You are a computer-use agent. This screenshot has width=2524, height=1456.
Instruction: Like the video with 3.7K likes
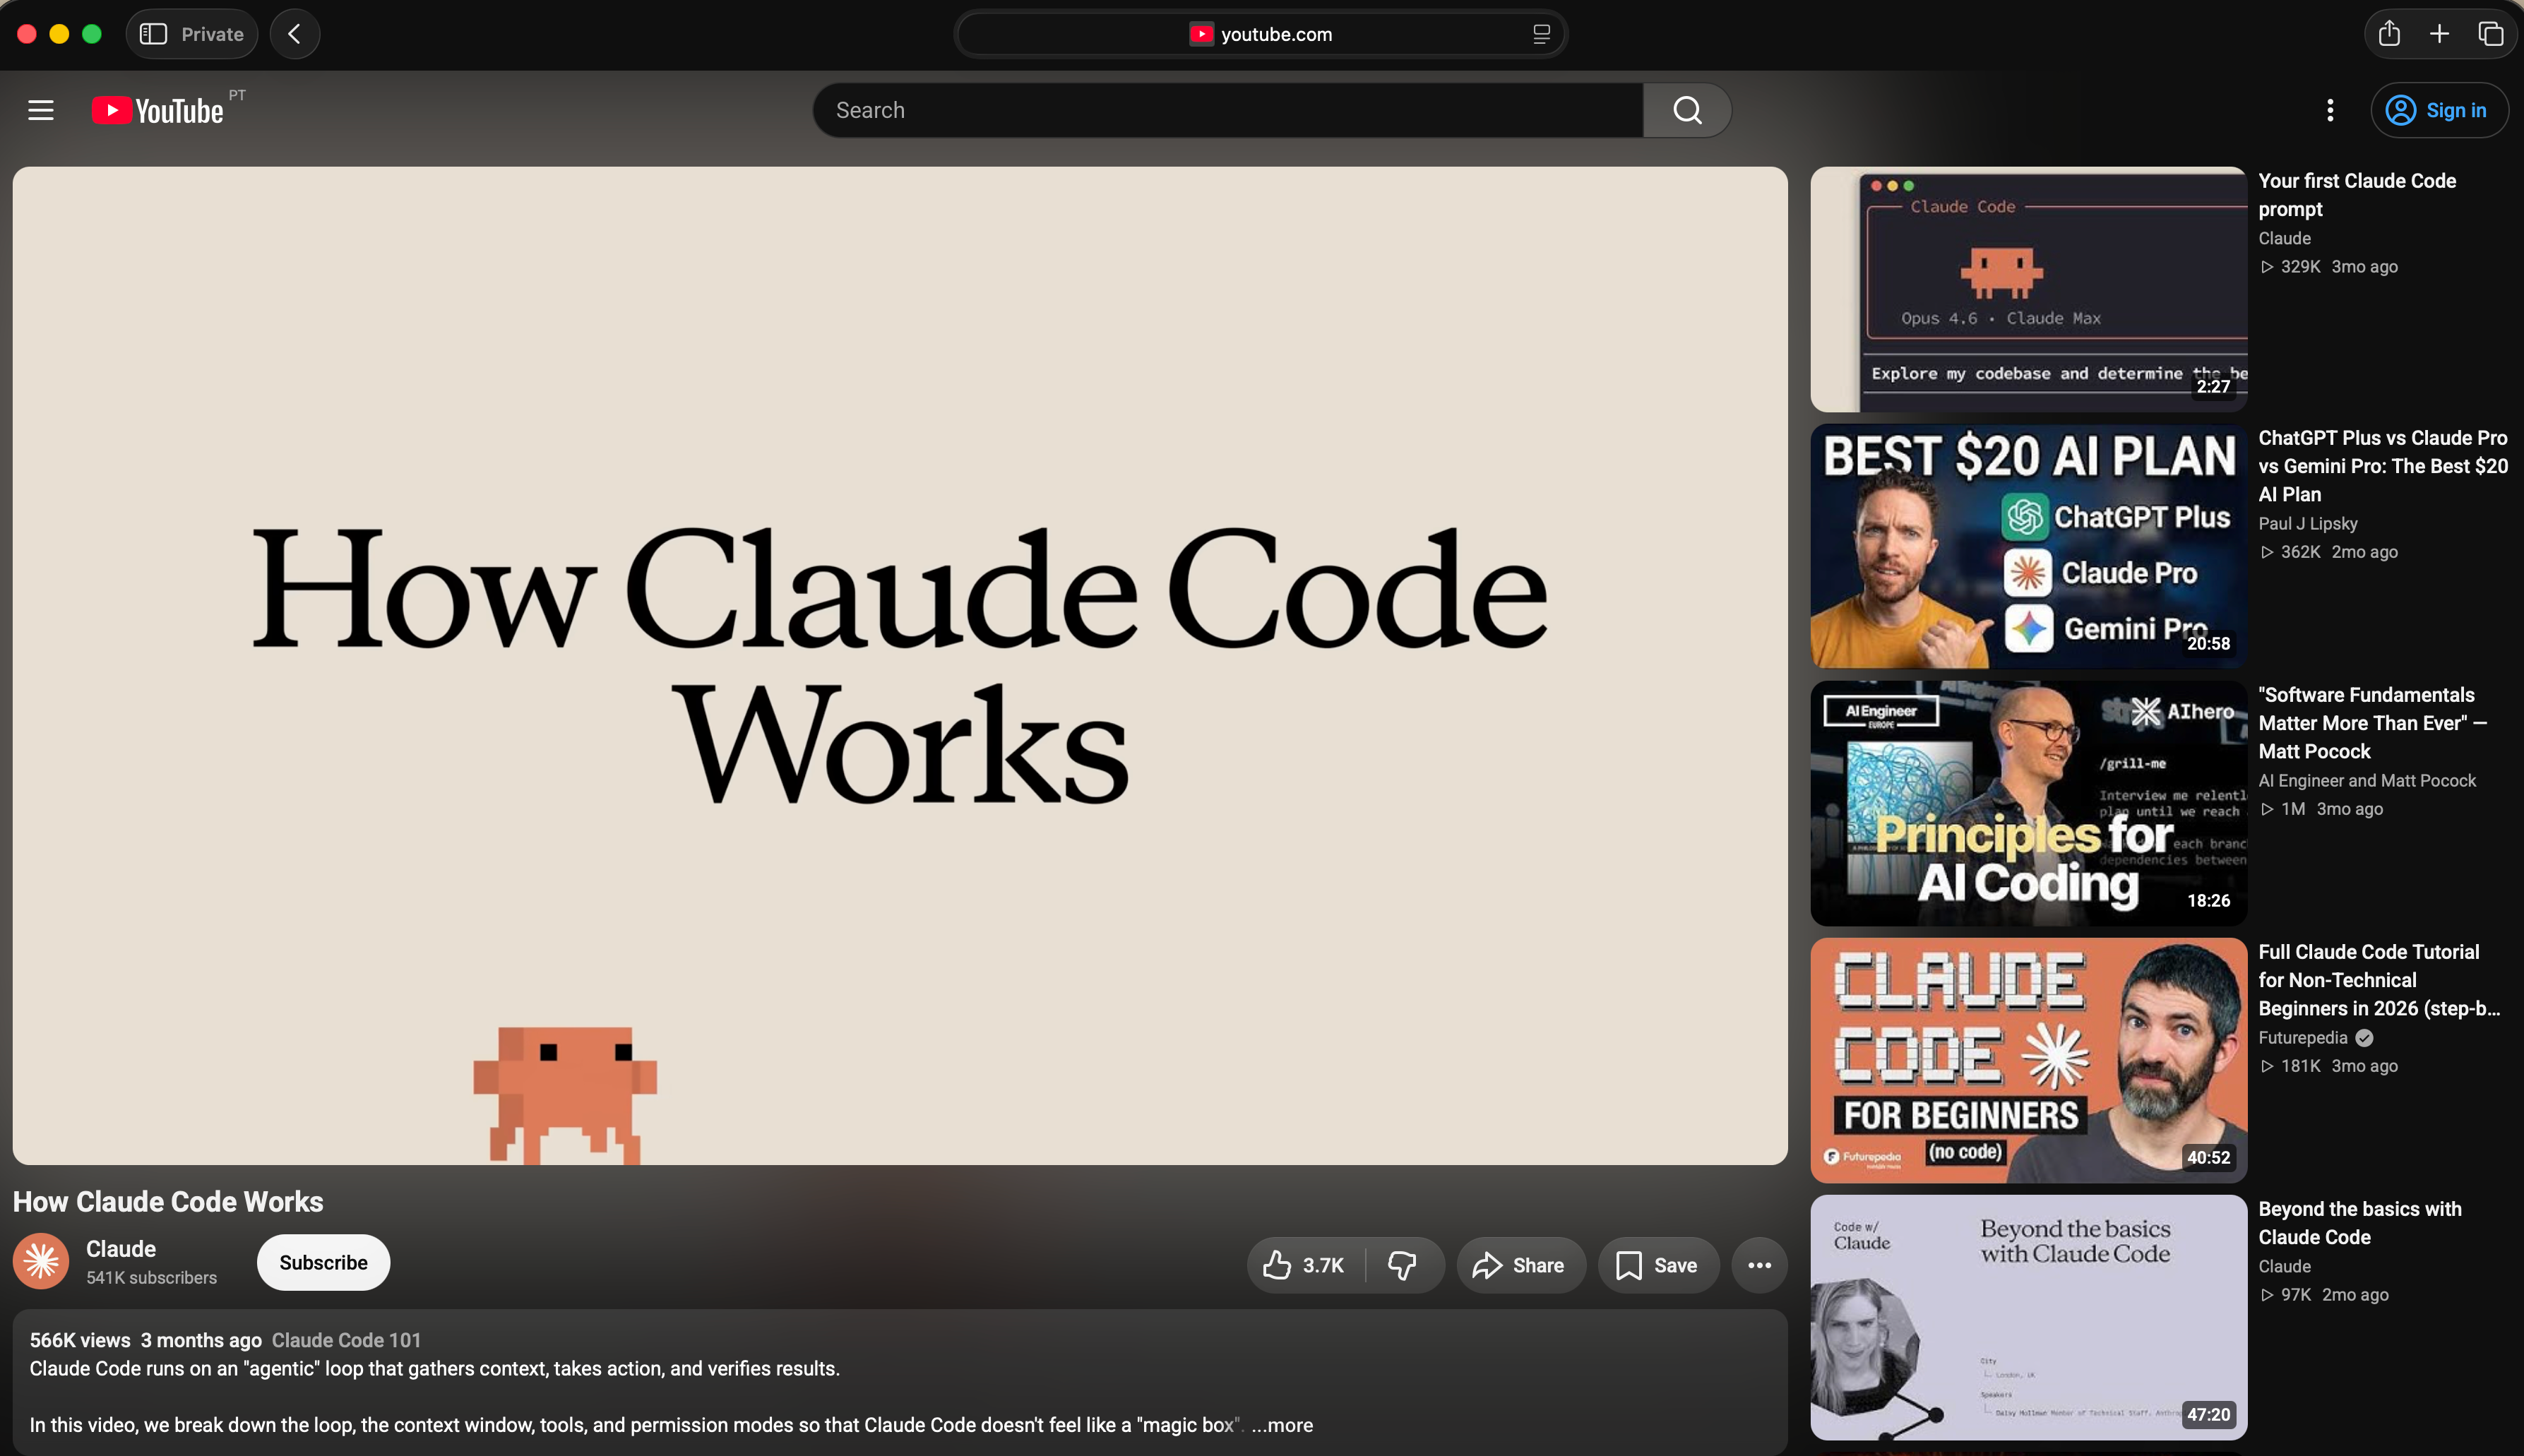point(1305,1265)
